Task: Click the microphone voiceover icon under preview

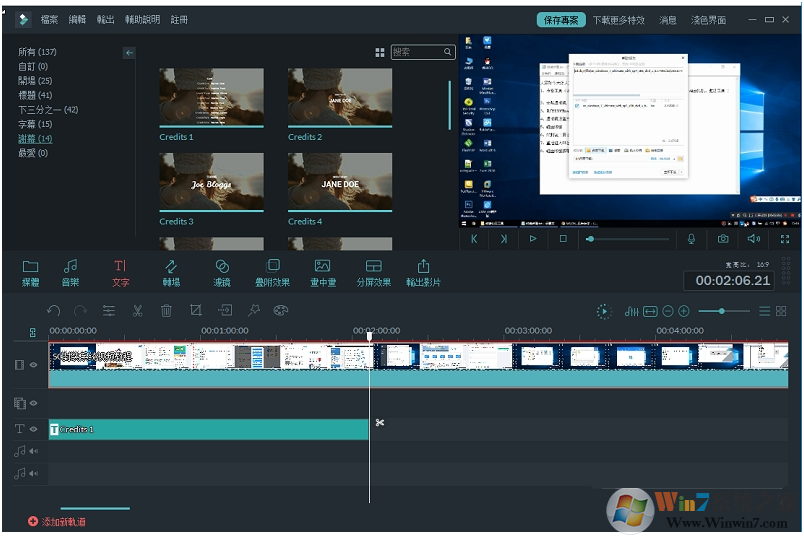Action: (691, 239)
